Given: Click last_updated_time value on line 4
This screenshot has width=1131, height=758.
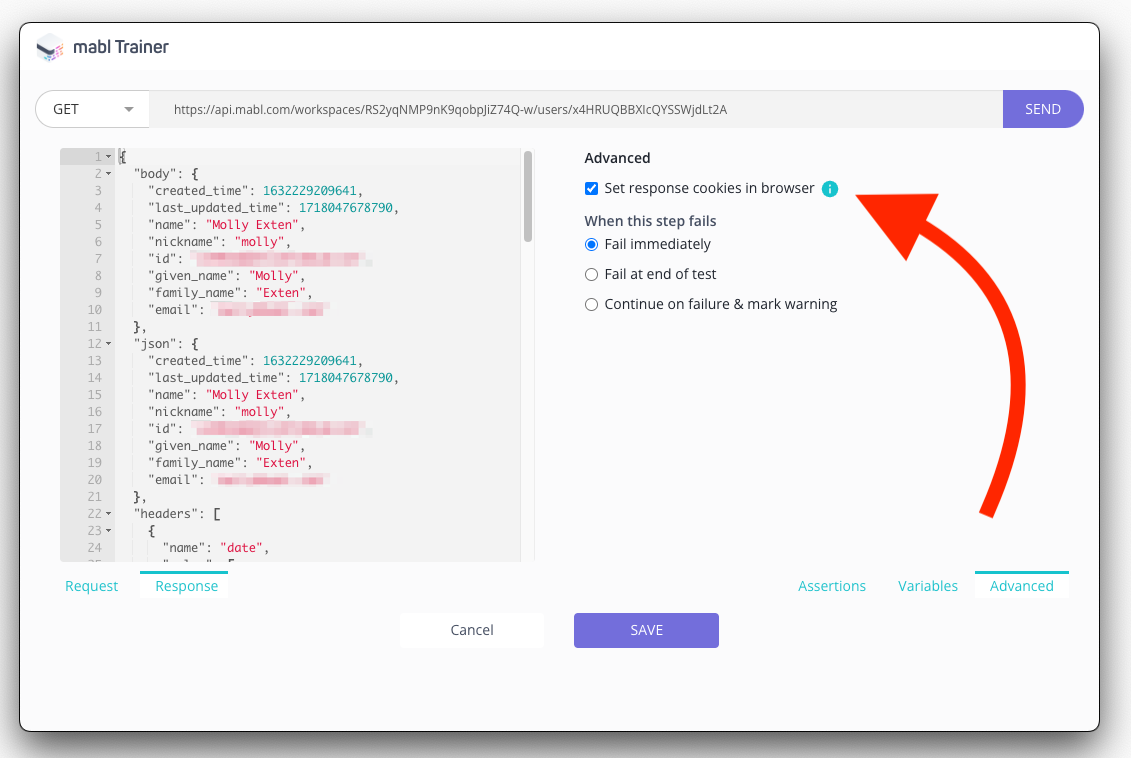Looking at the screenshot, I should [346, 208].
